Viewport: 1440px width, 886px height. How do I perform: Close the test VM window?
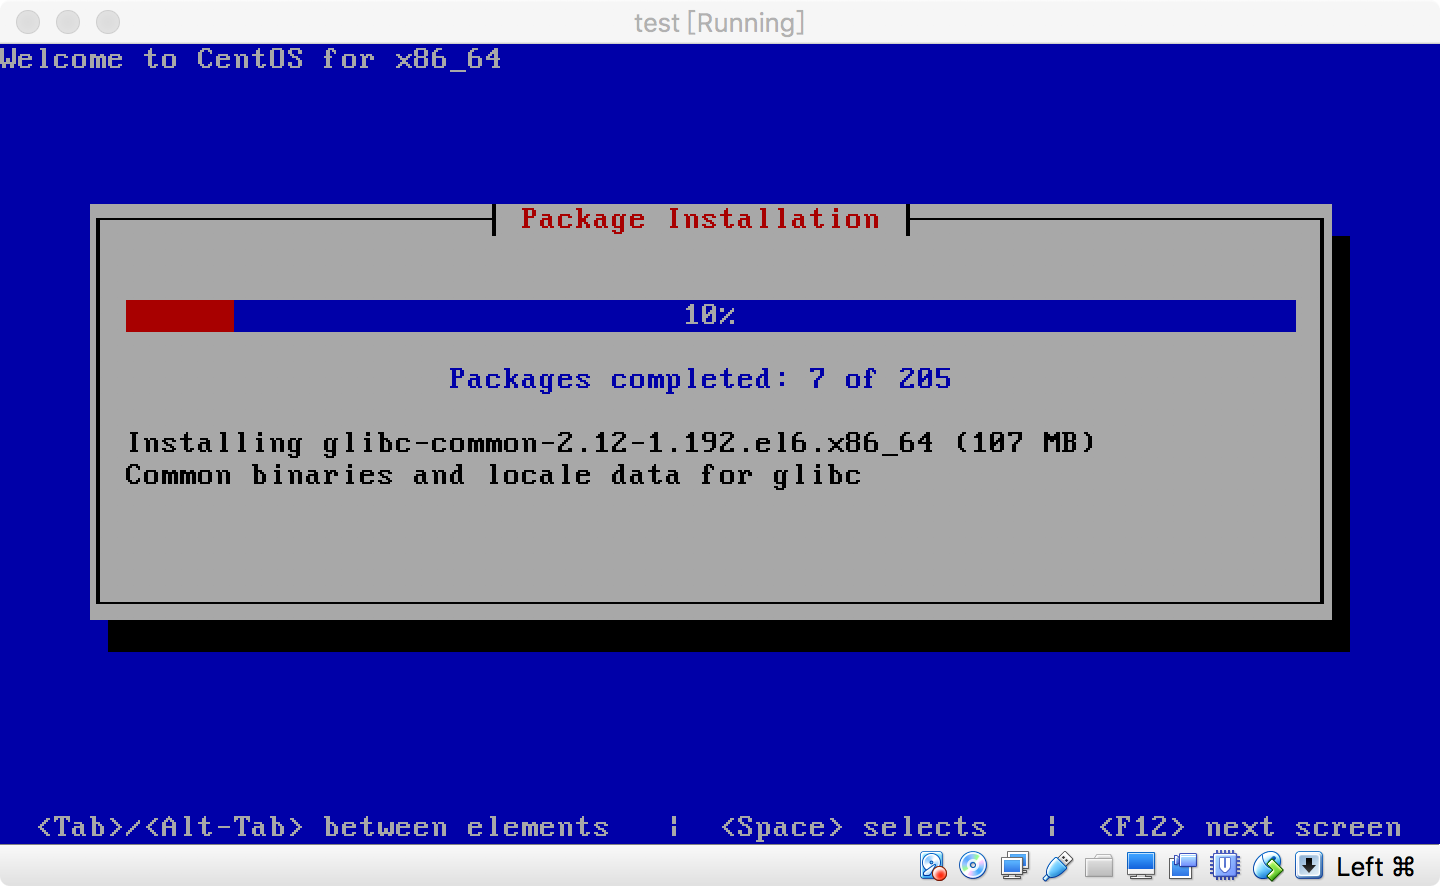click(x=28, y=22)
